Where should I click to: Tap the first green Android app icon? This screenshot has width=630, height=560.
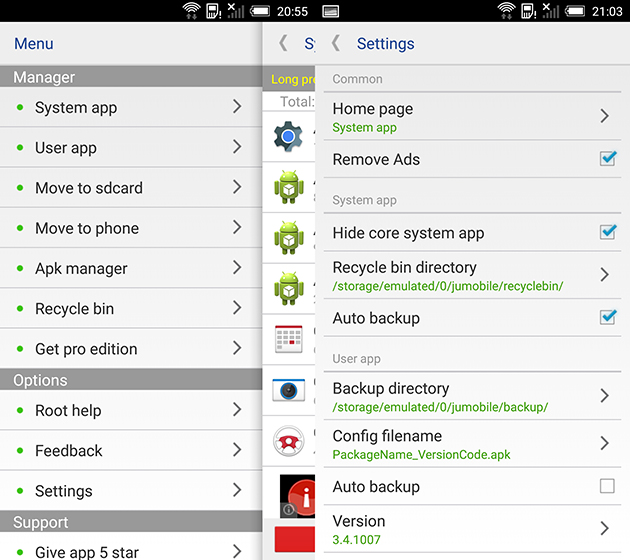[289, 187]
